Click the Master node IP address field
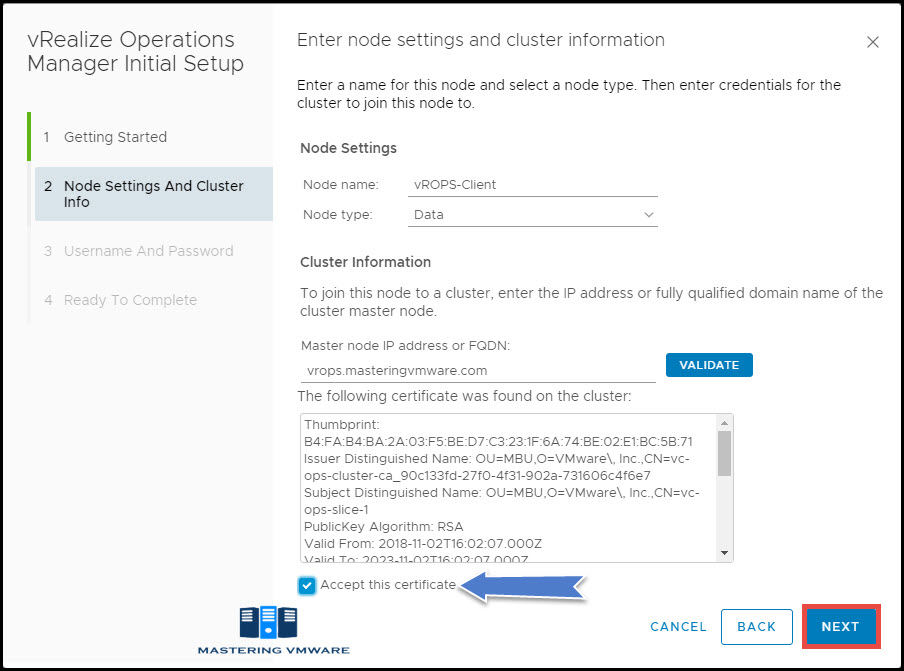 point(478,371)
